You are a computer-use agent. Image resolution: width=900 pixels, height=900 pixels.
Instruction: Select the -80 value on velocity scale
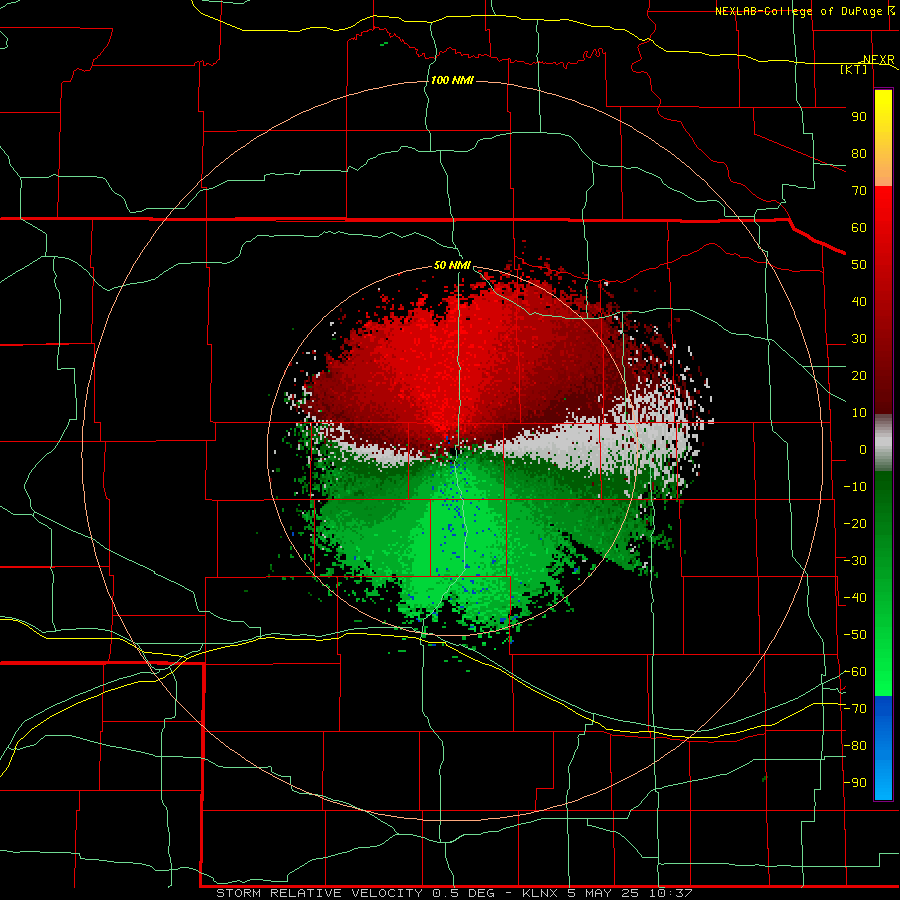pyautogui.click(x=855, y=746)
